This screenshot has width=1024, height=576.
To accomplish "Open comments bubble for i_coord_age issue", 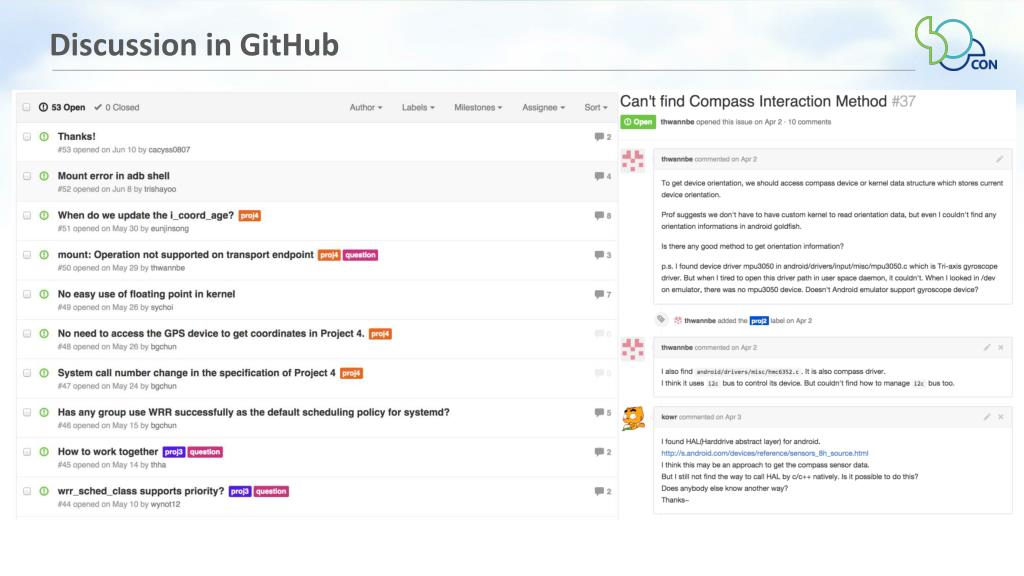I will coord(603,216).
